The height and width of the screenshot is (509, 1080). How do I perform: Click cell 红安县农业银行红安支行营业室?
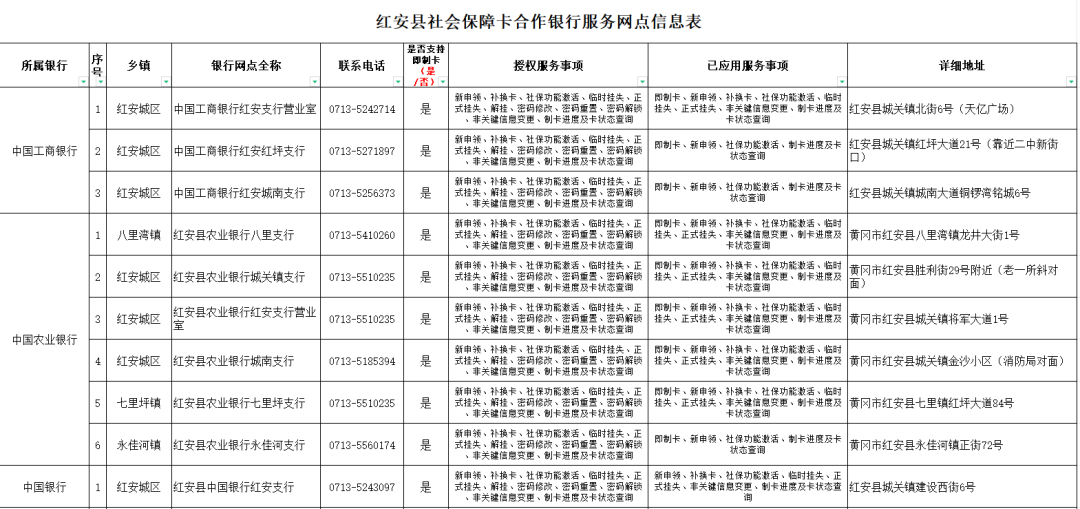pos(246,319)
